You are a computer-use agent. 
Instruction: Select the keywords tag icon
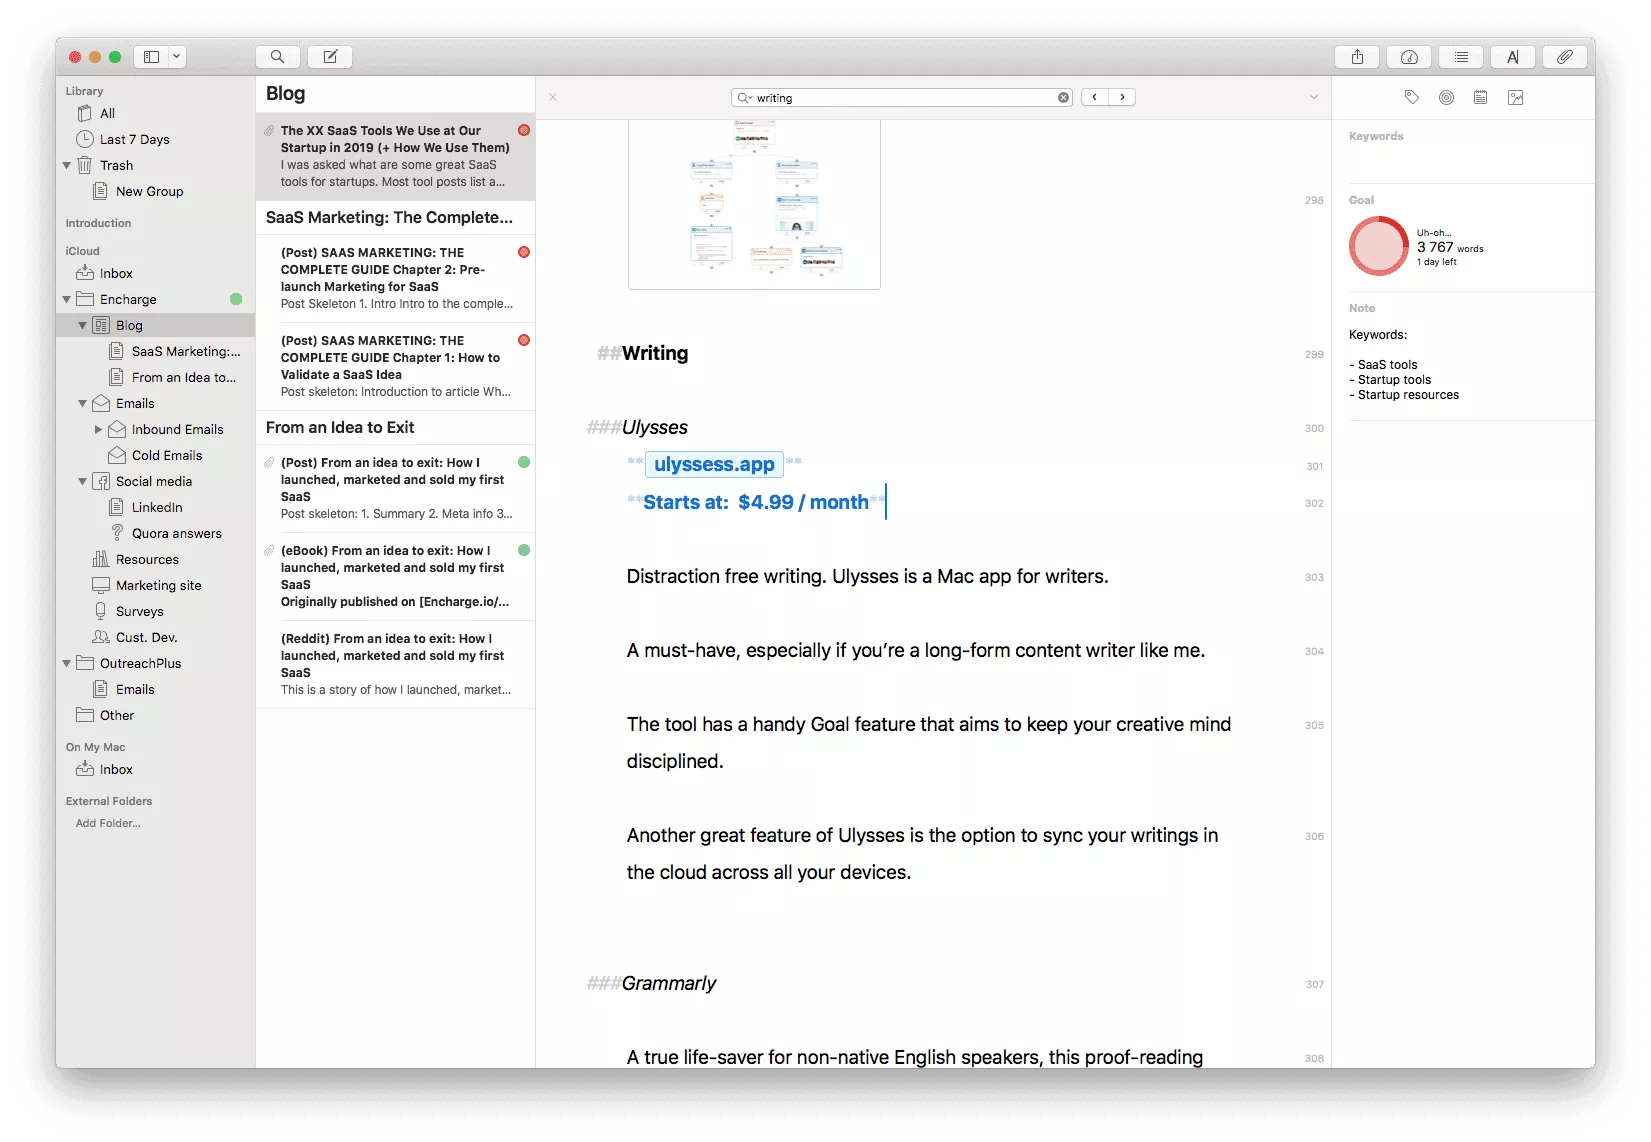[x=1411, y=97]
